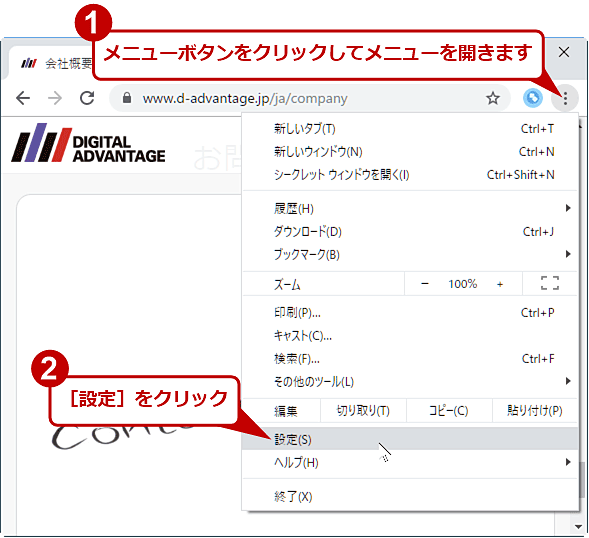View site info via the padlock icon
This screenshot has height=538, width=589.
[x=127, y=98]
